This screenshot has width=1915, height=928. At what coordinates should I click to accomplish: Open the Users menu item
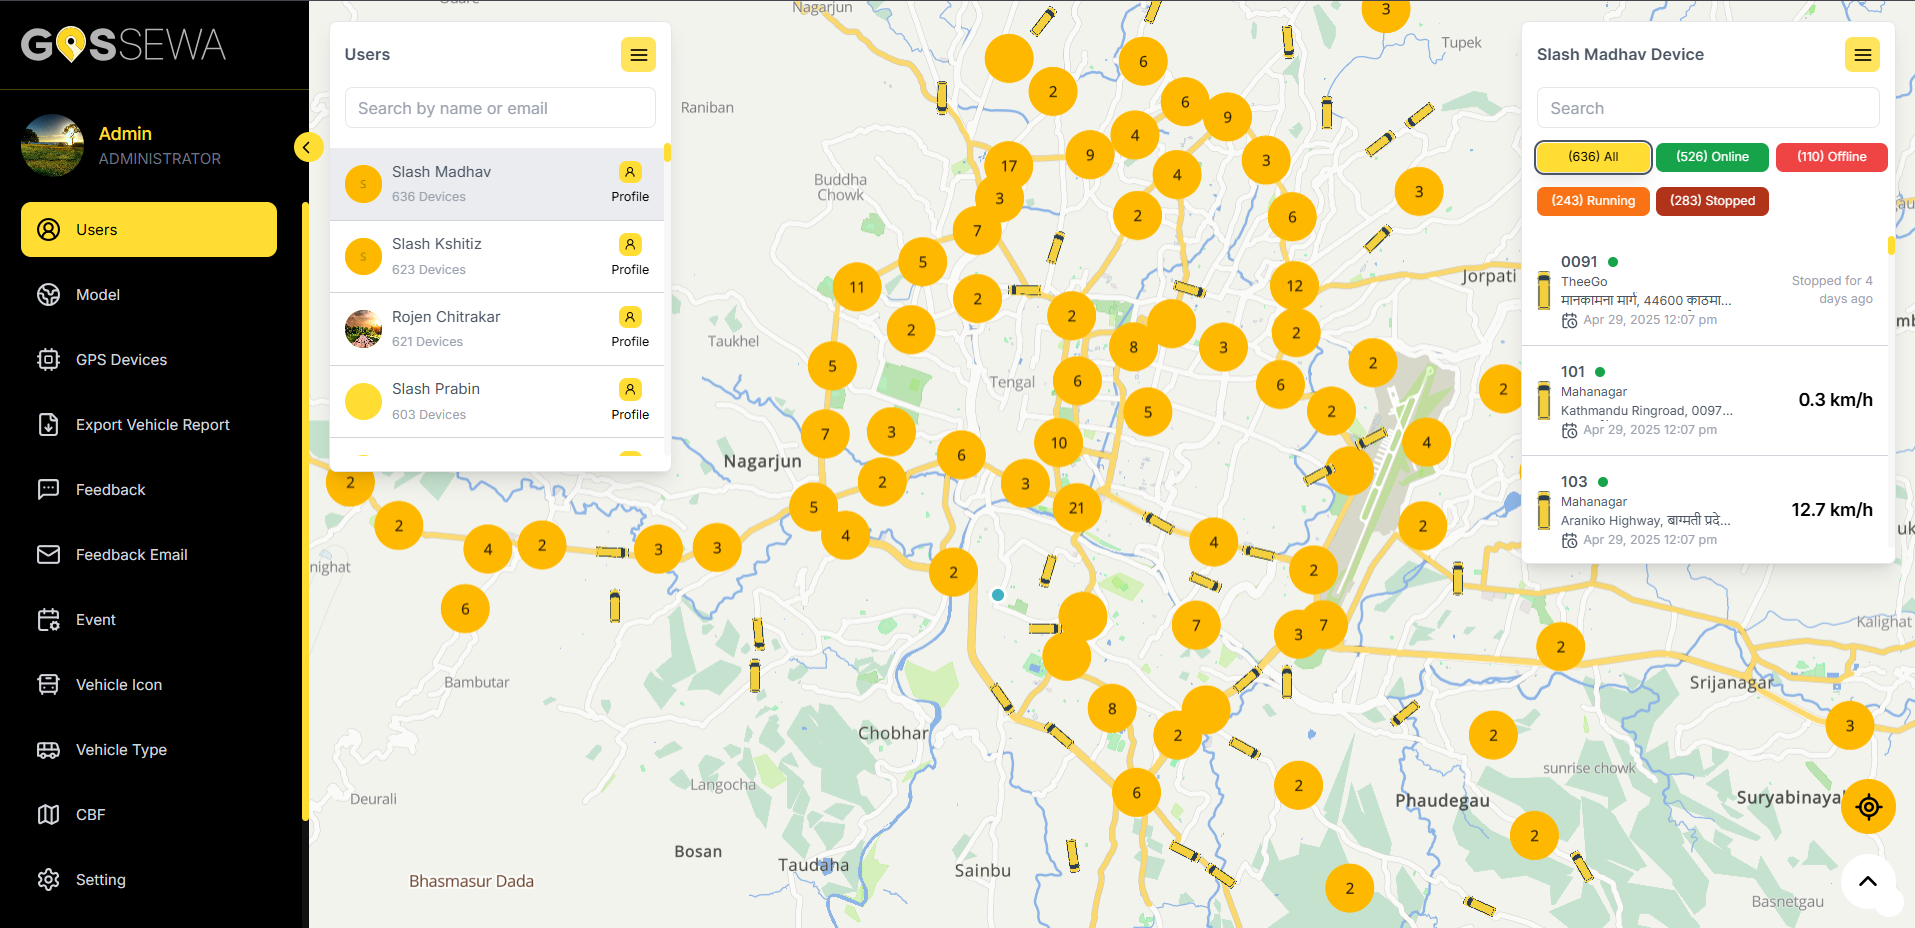point(149,230)
